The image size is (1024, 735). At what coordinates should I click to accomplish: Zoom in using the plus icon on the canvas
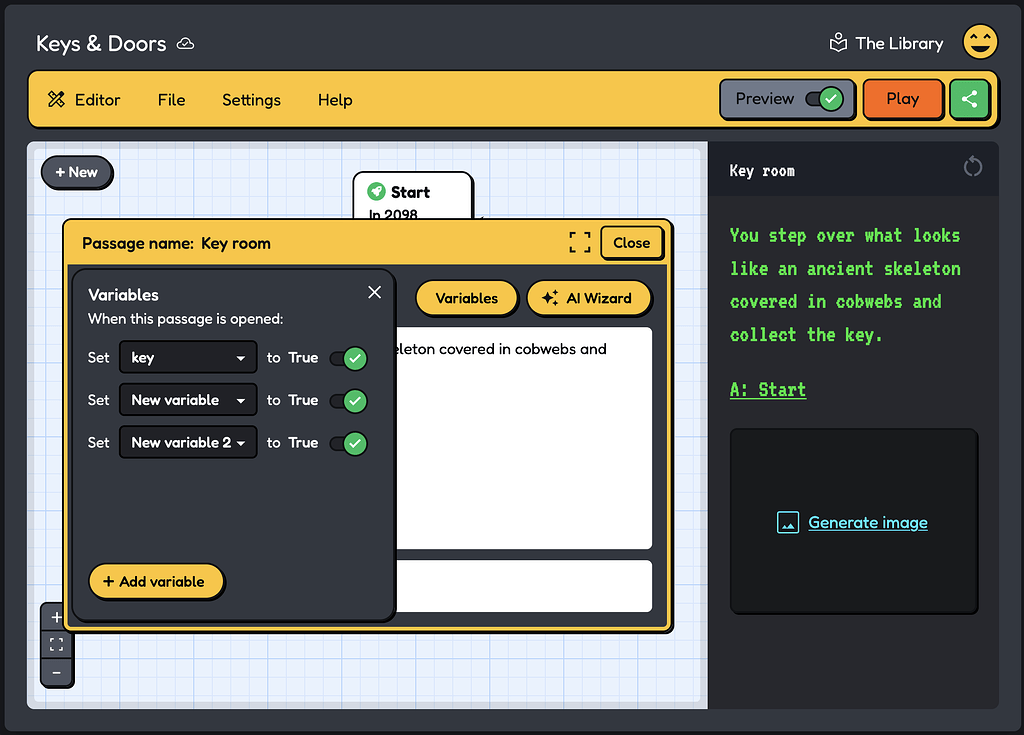click(57, 616)
